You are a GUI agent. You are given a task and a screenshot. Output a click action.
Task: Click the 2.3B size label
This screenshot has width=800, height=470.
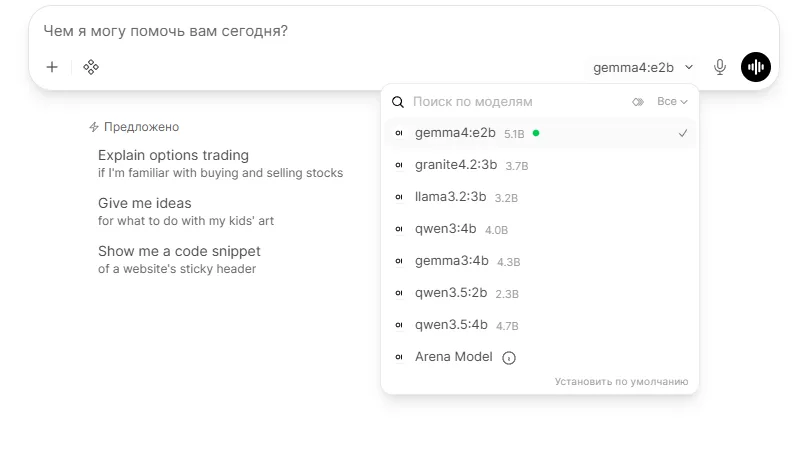coord(507,294)
